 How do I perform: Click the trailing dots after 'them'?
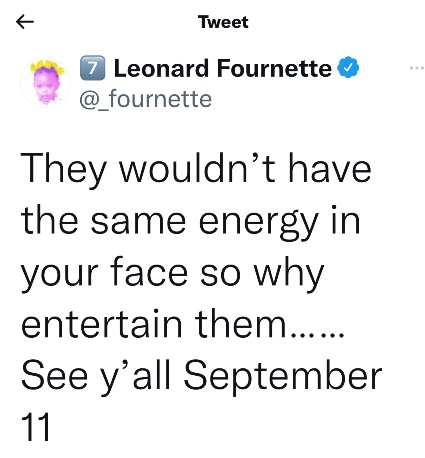tap(317, 335)
